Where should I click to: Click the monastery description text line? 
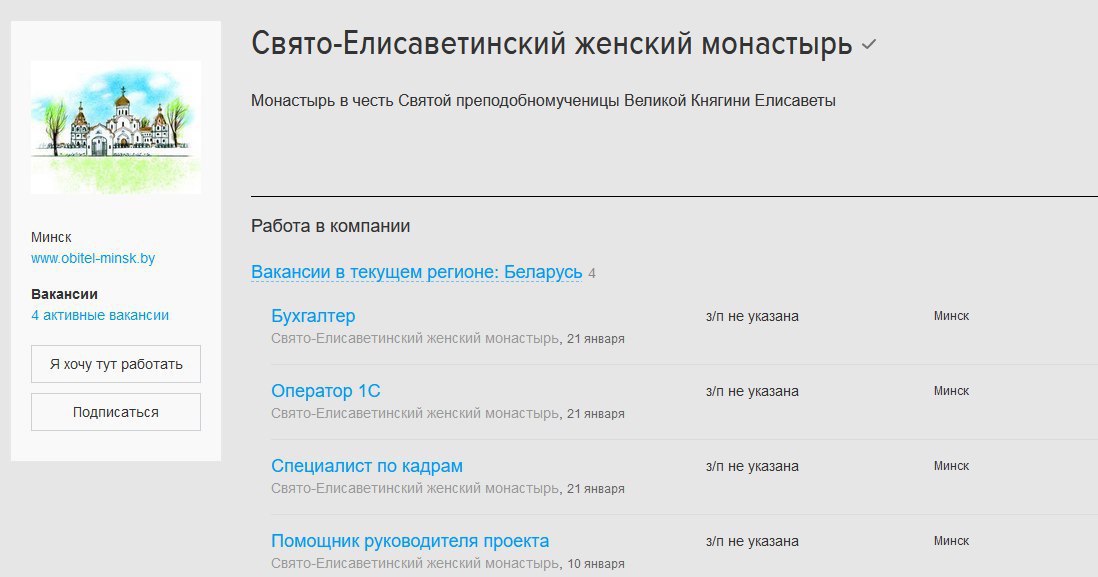pyautogui.click(x=543, y=101)
